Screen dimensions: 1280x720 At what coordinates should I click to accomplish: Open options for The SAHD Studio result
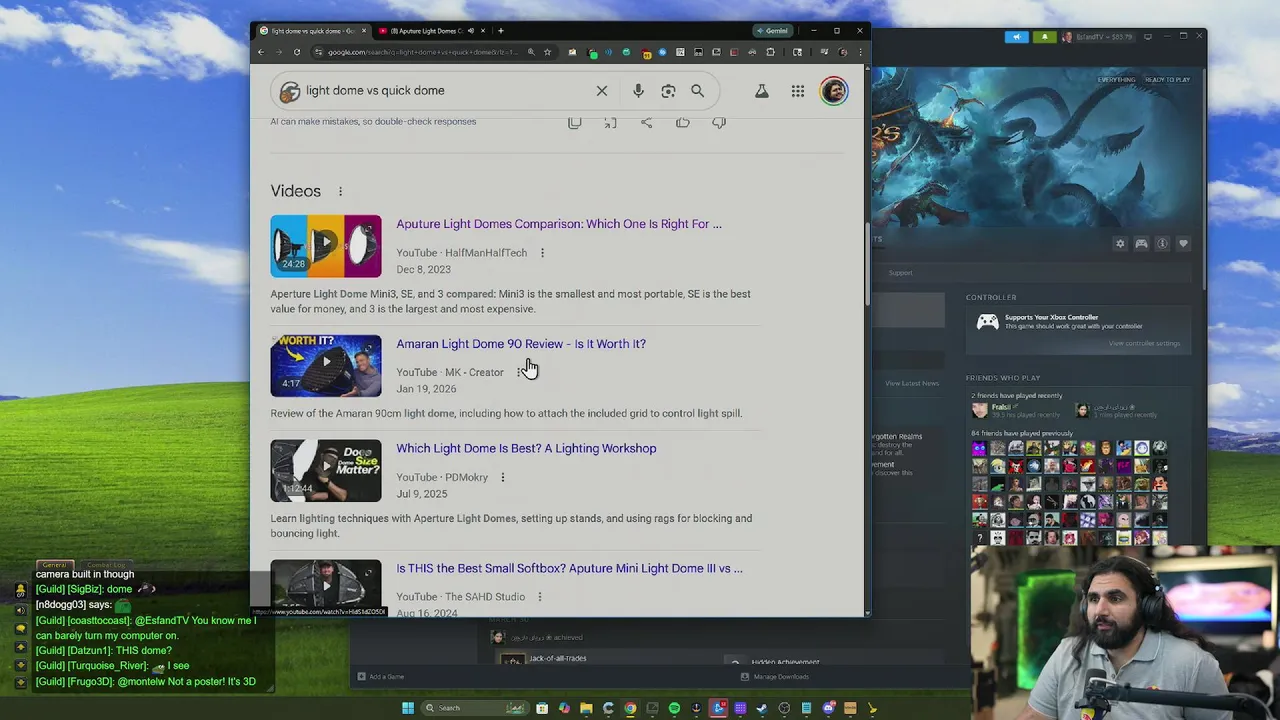point(539,597)
